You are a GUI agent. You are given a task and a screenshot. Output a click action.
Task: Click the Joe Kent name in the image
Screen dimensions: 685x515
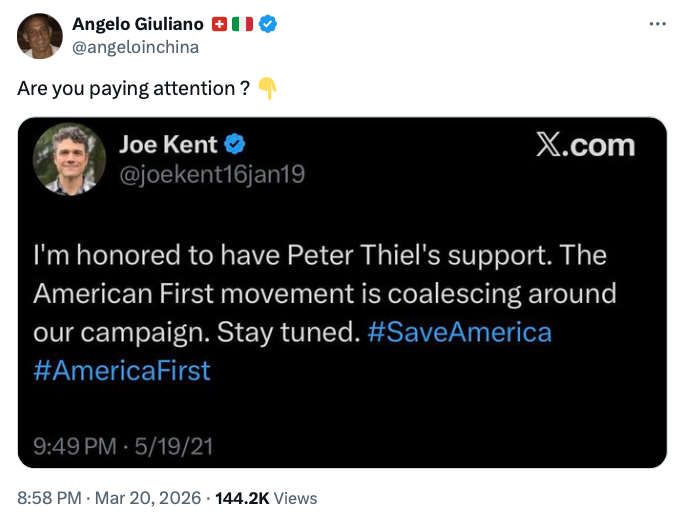(168, 145)
